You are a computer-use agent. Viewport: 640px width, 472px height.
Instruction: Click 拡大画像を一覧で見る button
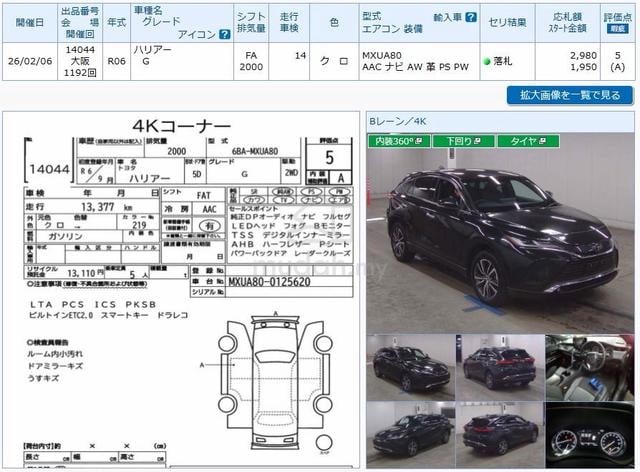click(x=570, y=95)
